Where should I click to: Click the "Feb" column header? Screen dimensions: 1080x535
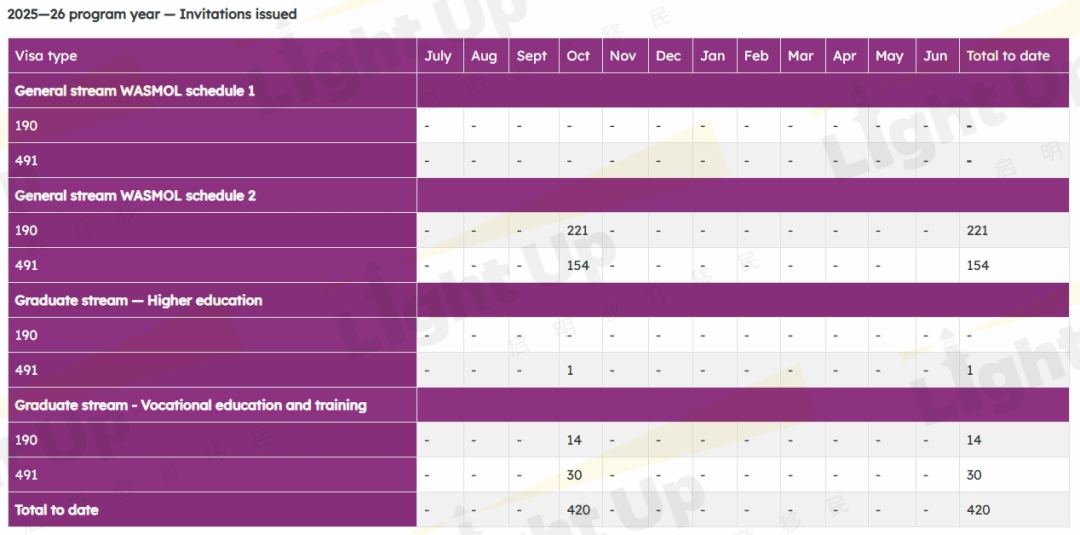point(756,56)
